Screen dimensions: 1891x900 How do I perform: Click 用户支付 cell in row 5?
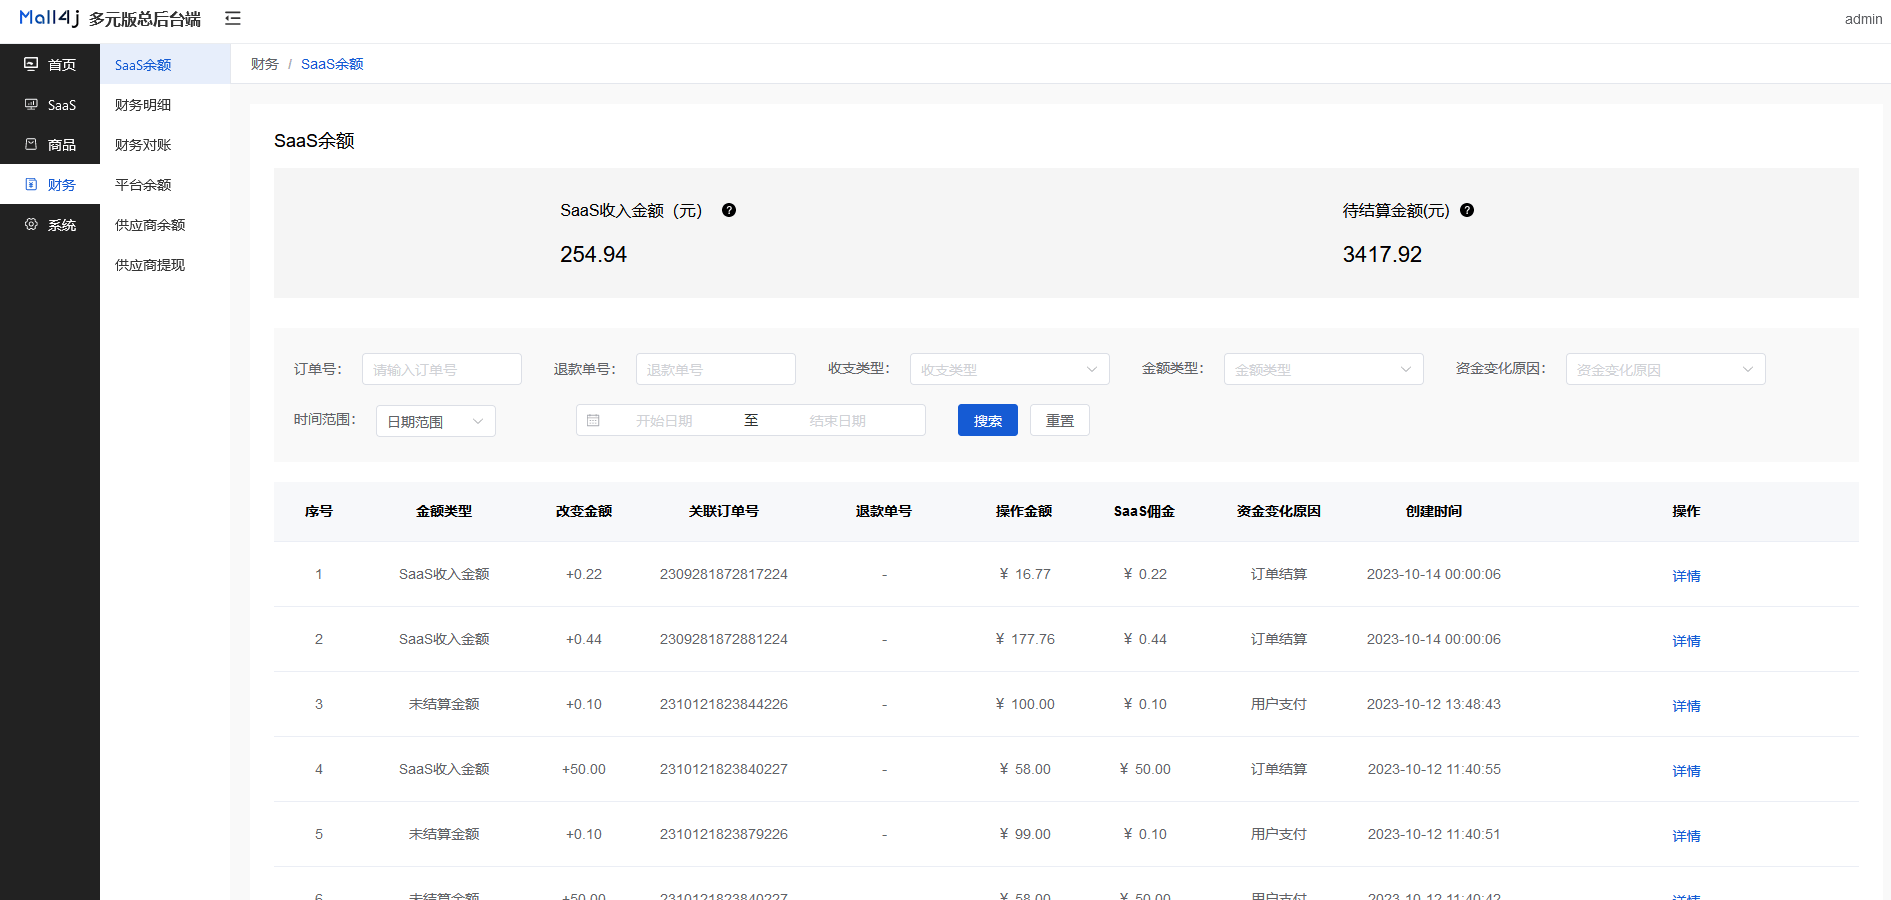point(1279,834)
